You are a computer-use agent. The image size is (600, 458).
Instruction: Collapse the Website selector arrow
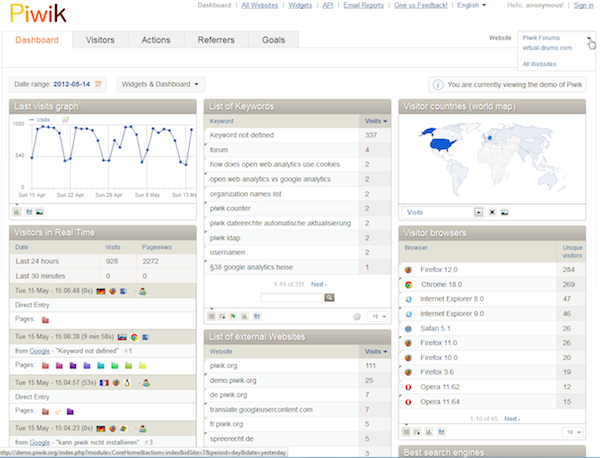pyautogui.click(x=589, y=38)
